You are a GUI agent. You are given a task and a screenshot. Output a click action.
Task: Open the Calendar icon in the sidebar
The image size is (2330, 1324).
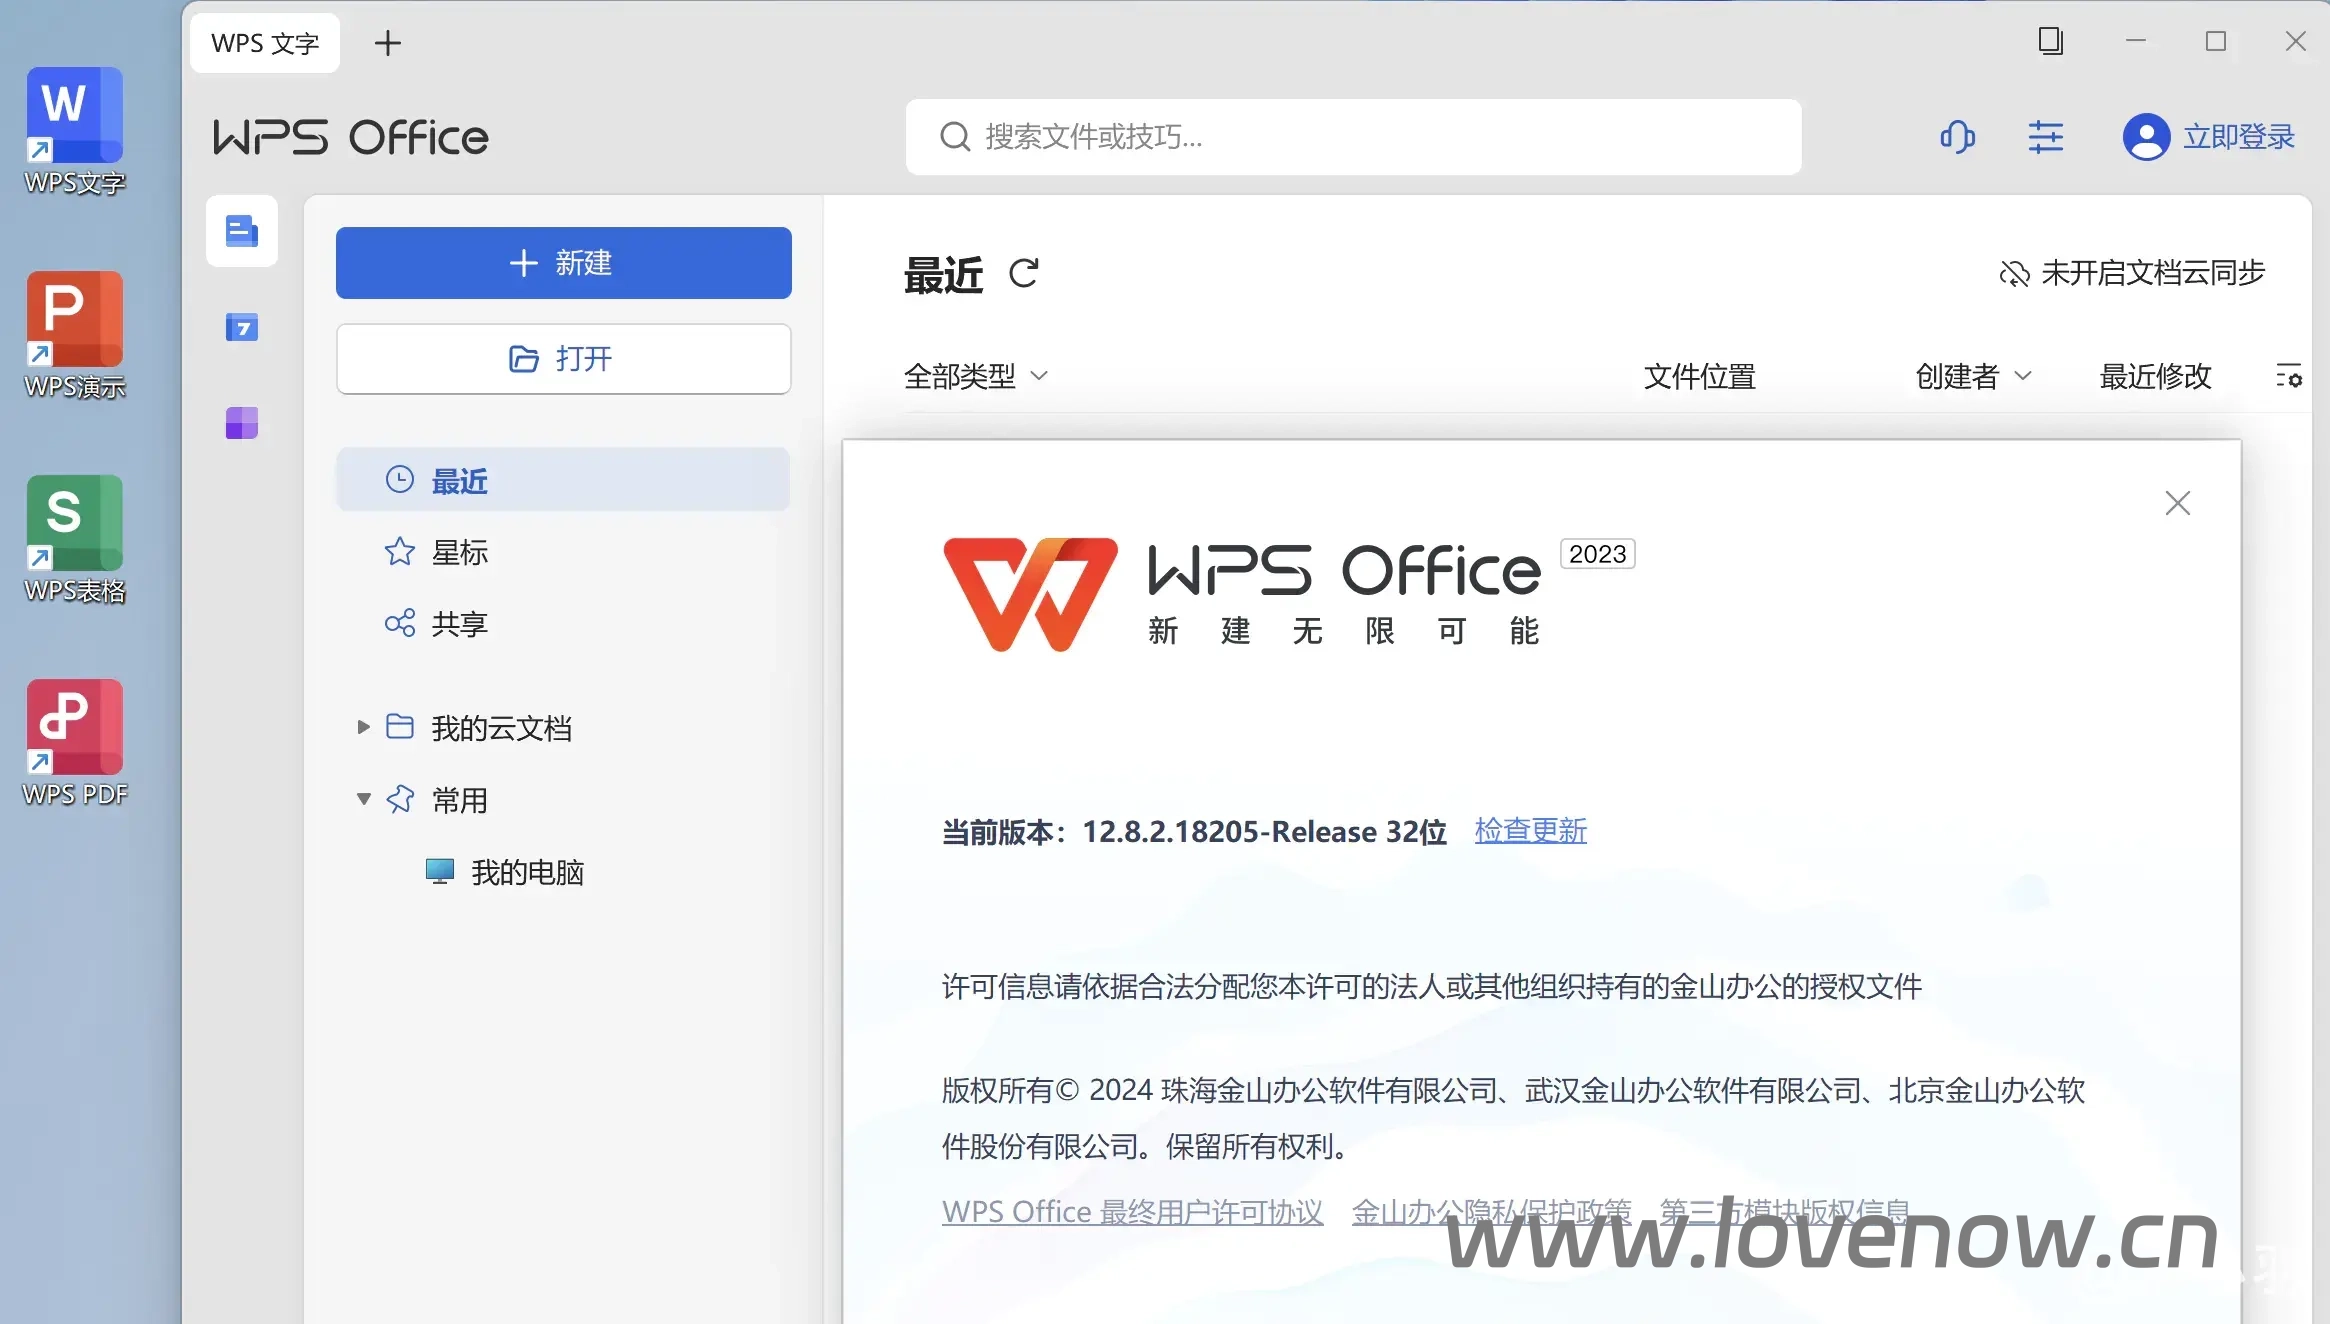point(241,327)
